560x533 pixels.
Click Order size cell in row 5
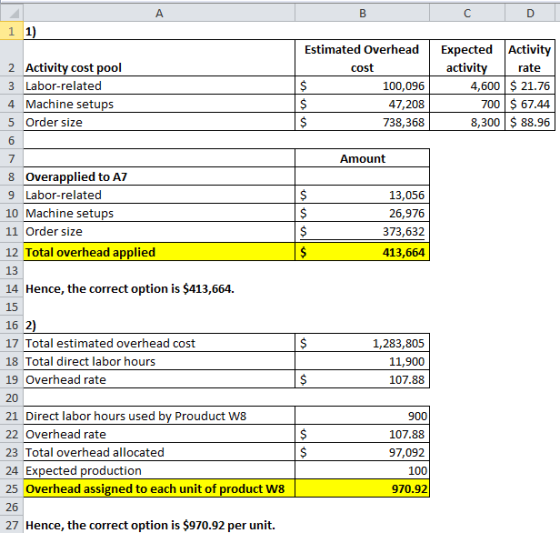pos(159,122)
